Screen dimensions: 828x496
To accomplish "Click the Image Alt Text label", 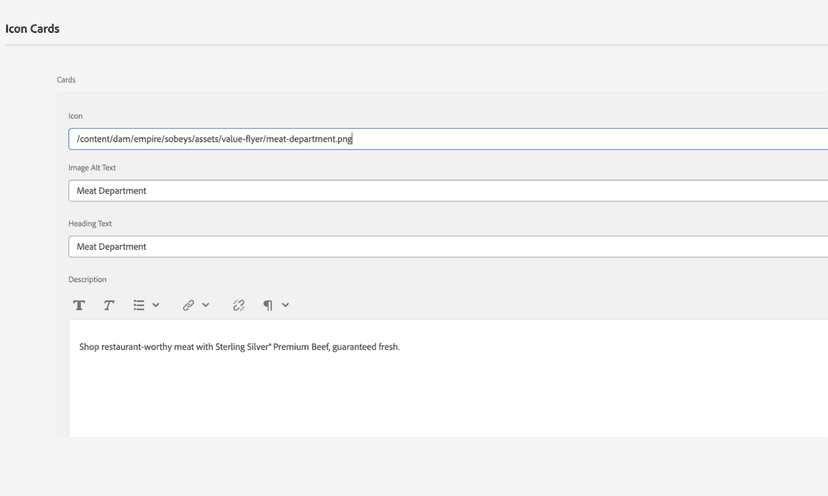I will coord(92,168).
